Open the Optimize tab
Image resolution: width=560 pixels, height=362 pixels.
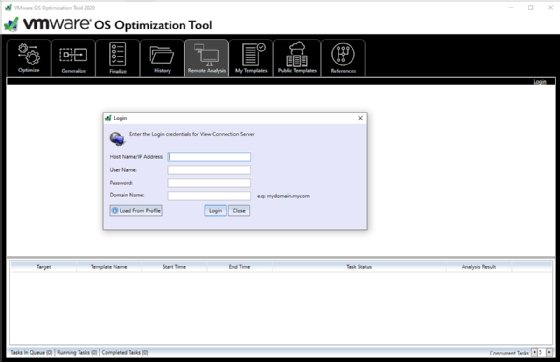pyautogui.click(x=29, y=58)
